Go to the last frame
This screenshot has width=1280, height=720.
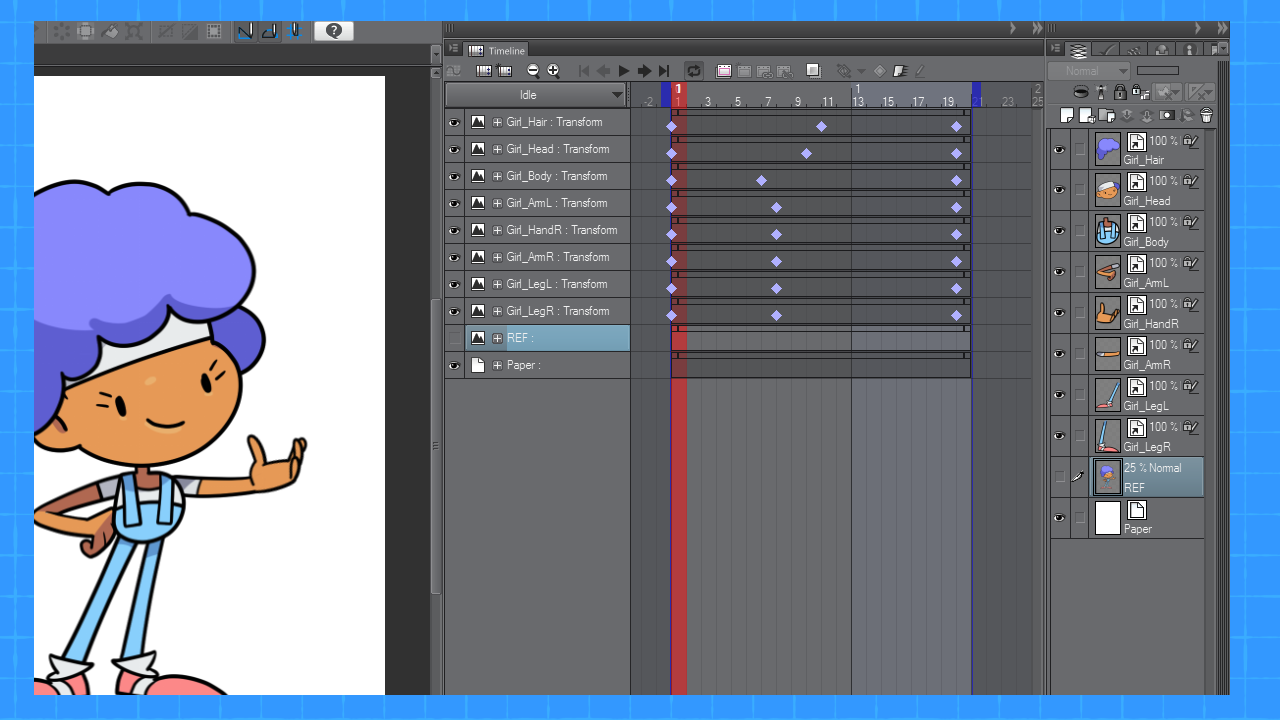pos(664,71)
